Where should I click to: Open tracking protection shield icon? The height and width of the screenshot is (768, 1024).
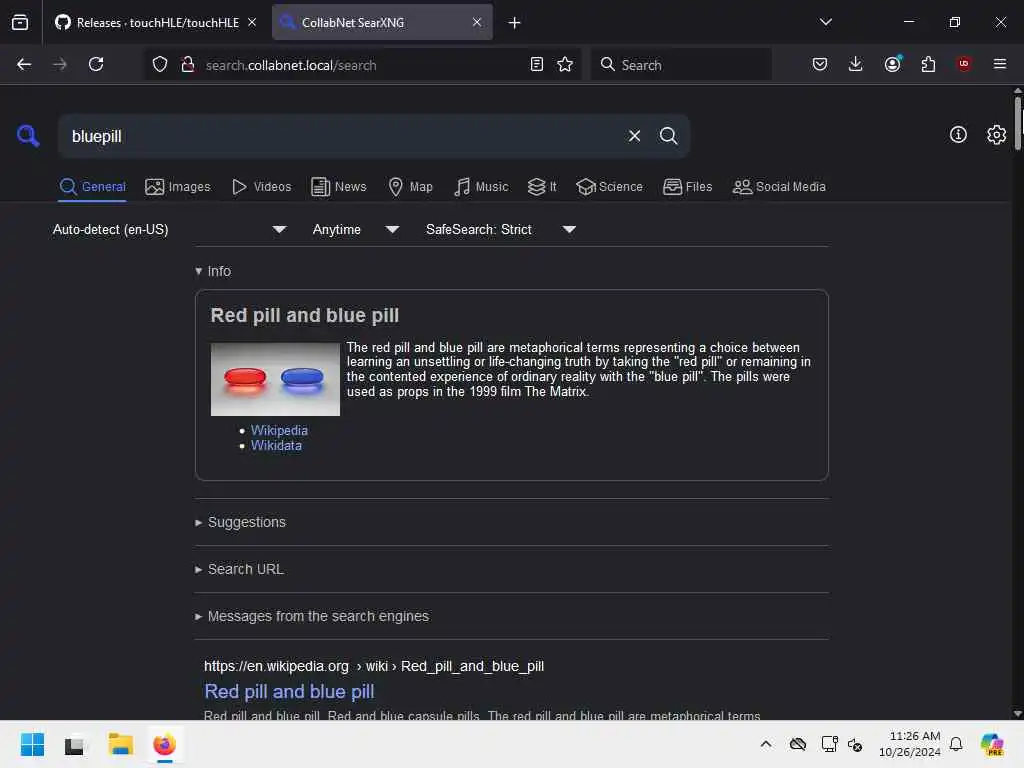tap(160, 64)
